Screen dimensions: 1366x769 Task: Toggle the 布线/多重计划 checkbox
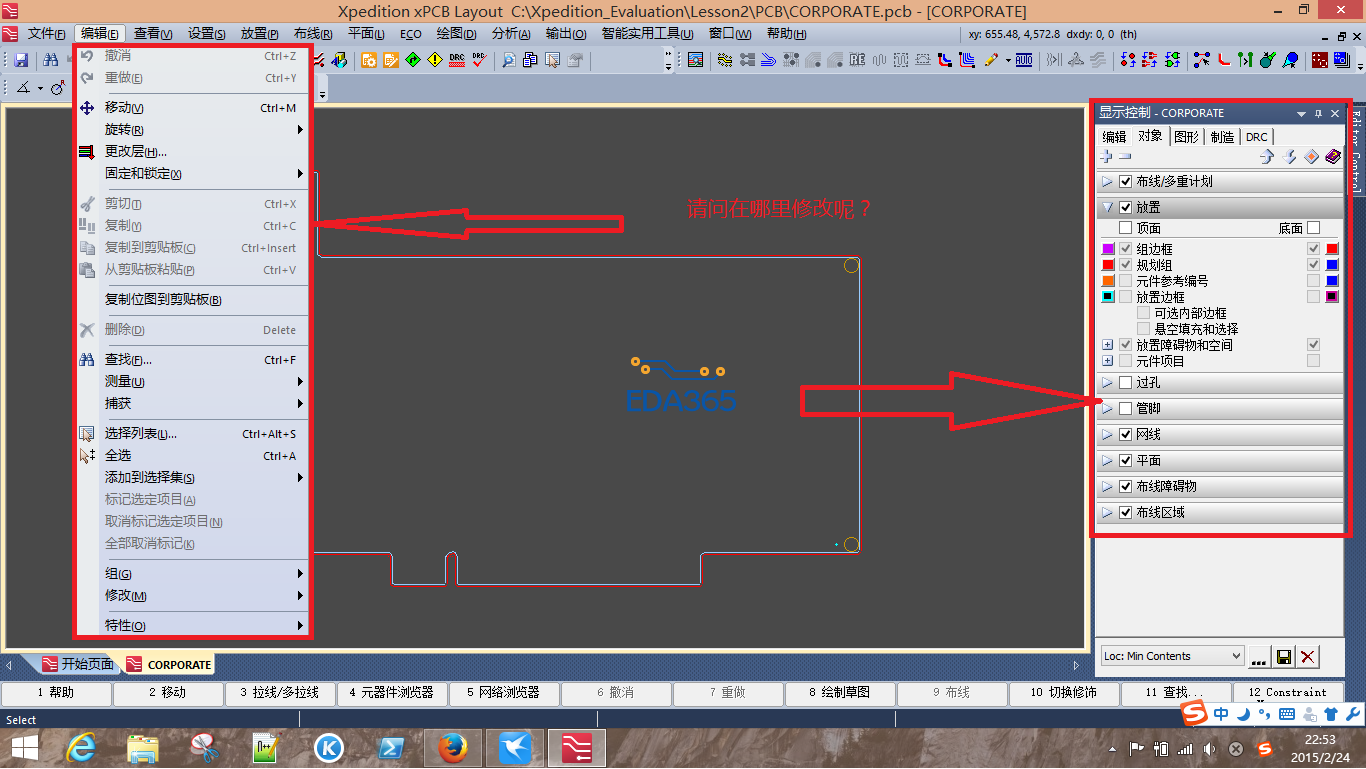[1126, 182]
